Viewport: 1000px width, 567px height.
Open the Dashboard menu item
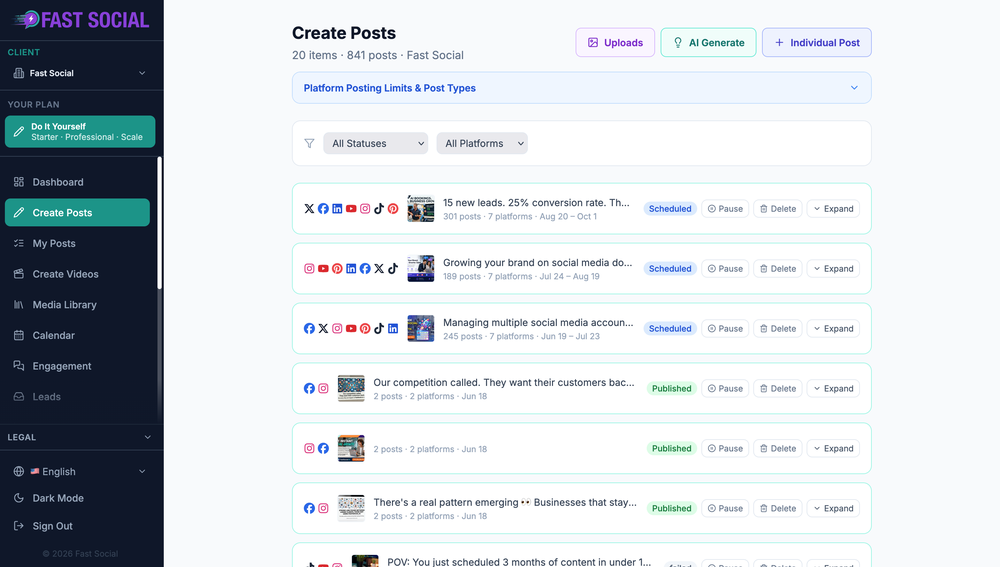pos(77,182)
